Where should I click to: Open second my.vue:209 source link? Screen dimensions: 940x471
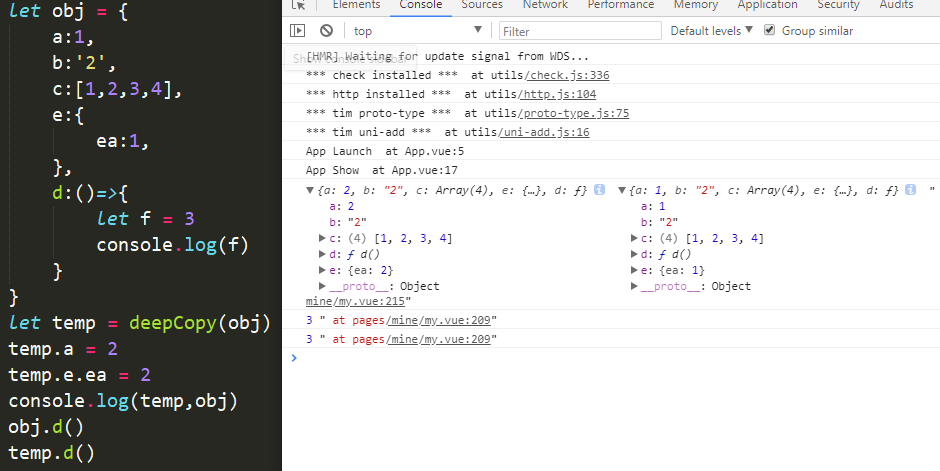439,340
